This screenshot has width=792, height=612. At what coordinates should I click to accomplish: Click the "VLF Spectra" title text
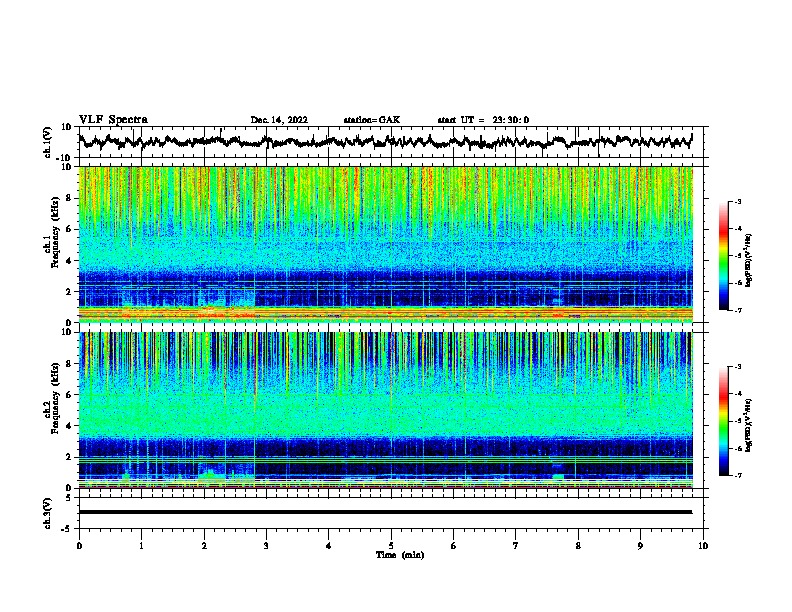pyautogui.click(x=113, y=120)
